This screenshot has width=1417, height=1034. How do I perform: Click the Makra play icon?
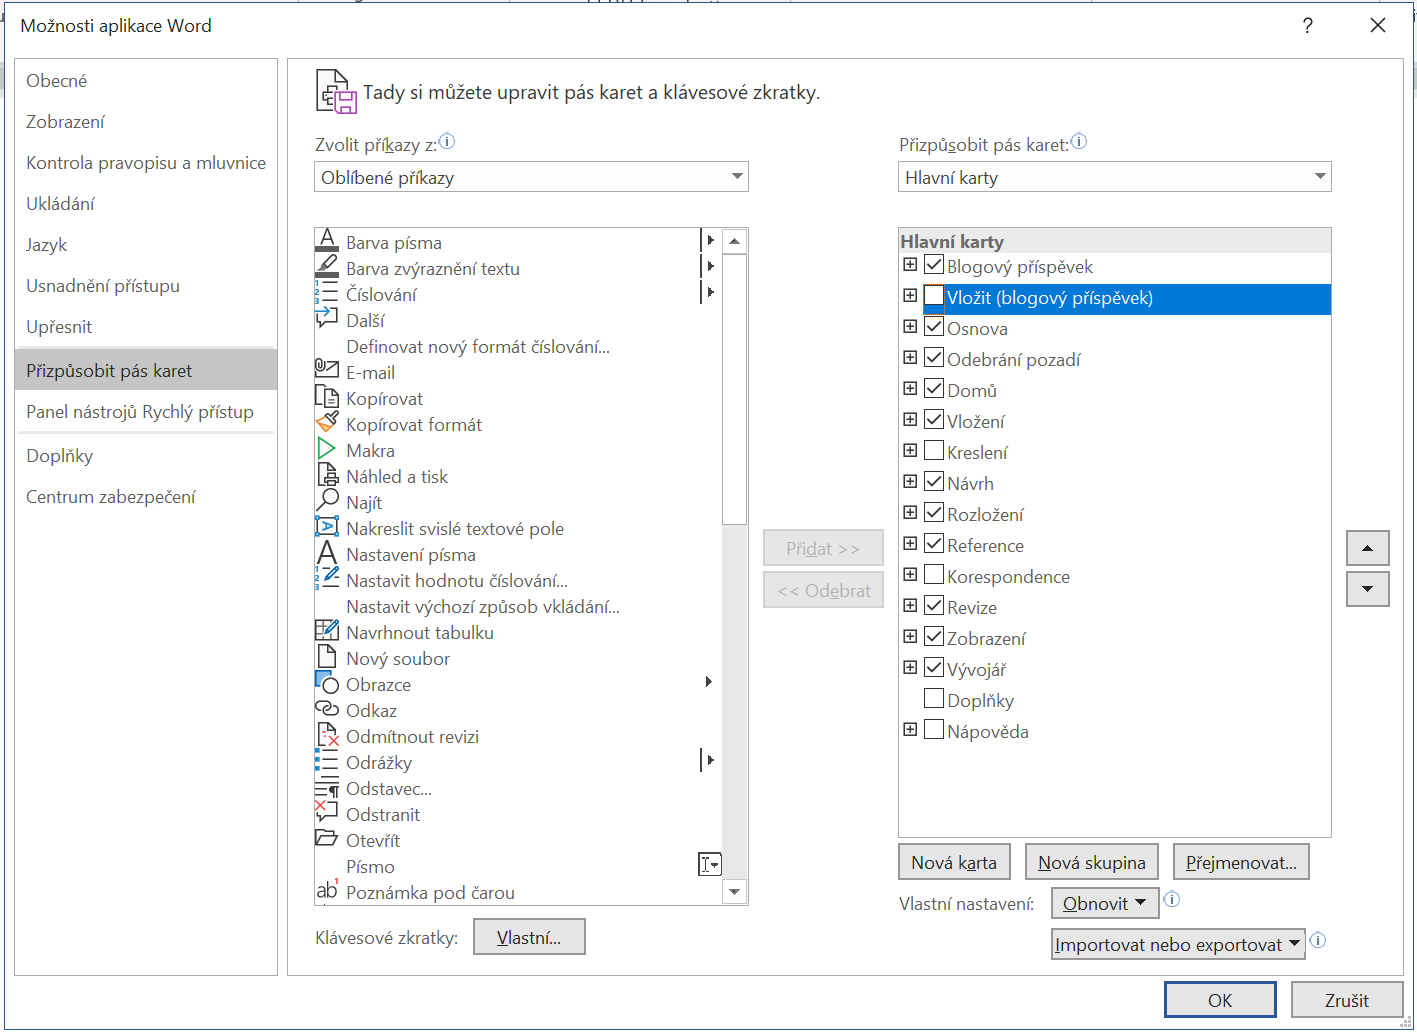pyautogui.click(x=327, y=449)
